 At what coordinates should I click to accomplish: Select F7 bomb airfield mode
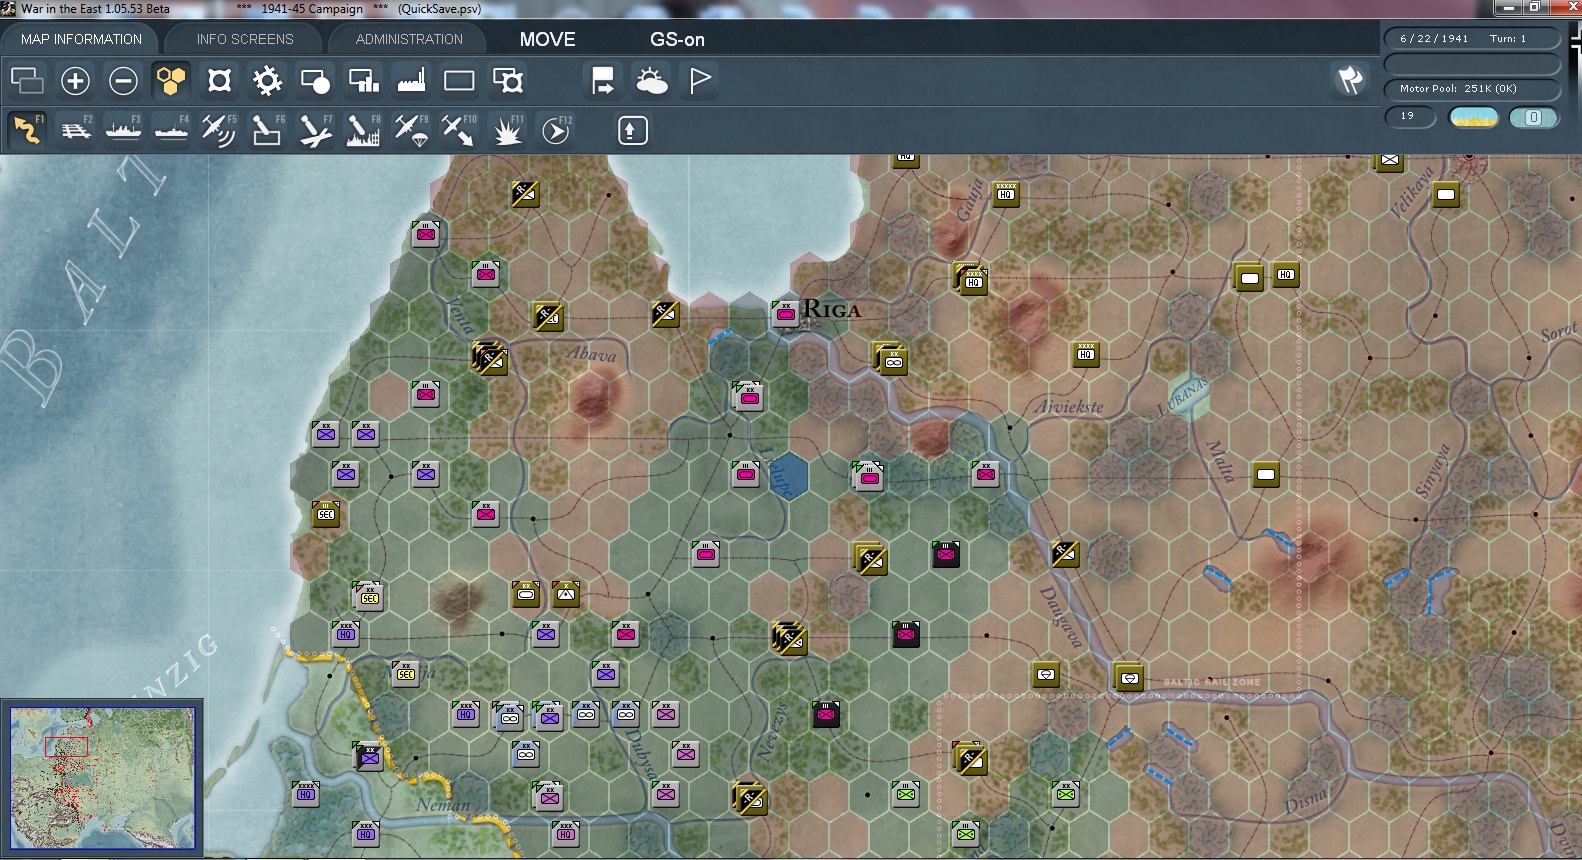coord(315,130)
